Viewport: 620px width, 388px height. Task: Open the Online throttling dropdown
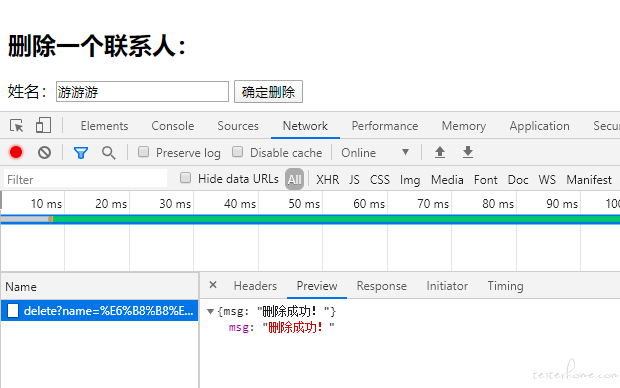pyautogui.click(x=375, y=153)
